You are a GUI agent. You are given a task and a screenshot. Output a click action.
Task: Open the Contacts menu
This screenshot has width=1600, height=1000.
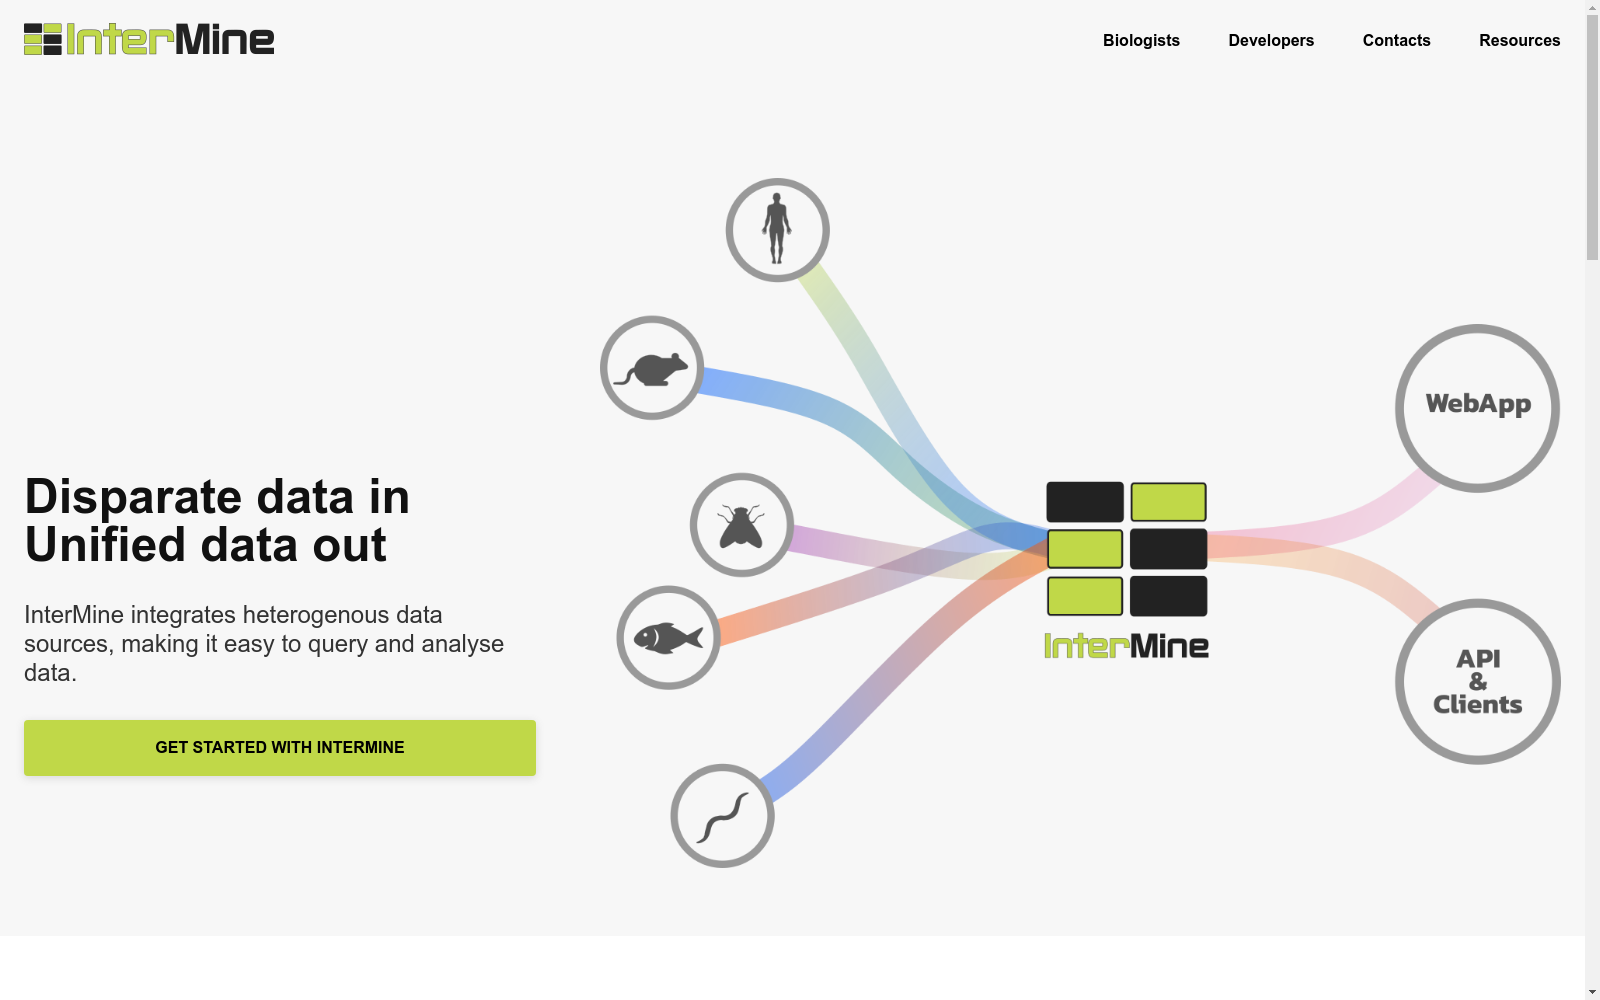point(1396,40)
